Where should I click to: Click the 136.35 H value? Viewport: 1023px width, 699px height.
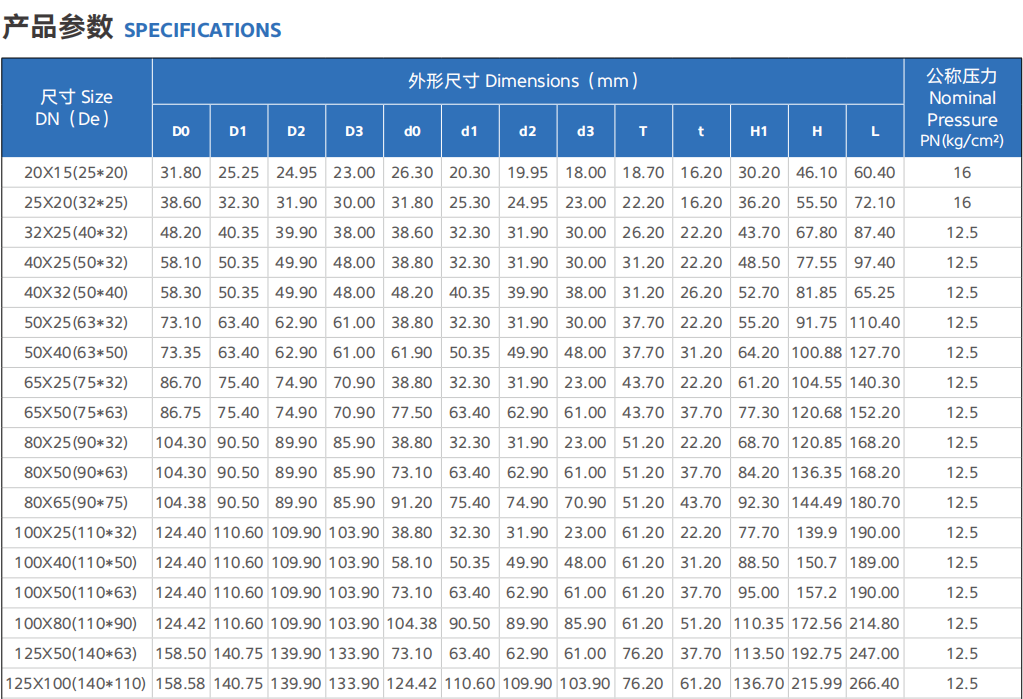click(x=817, y=473)
